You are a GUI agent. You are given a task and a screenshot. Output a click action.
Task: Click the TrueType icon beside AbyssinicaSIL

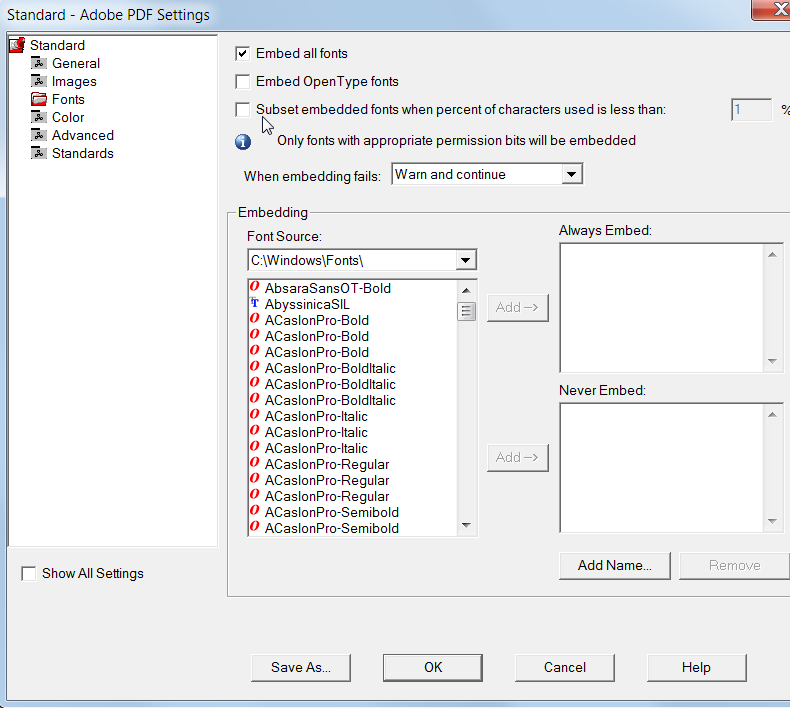pos(254,303)
